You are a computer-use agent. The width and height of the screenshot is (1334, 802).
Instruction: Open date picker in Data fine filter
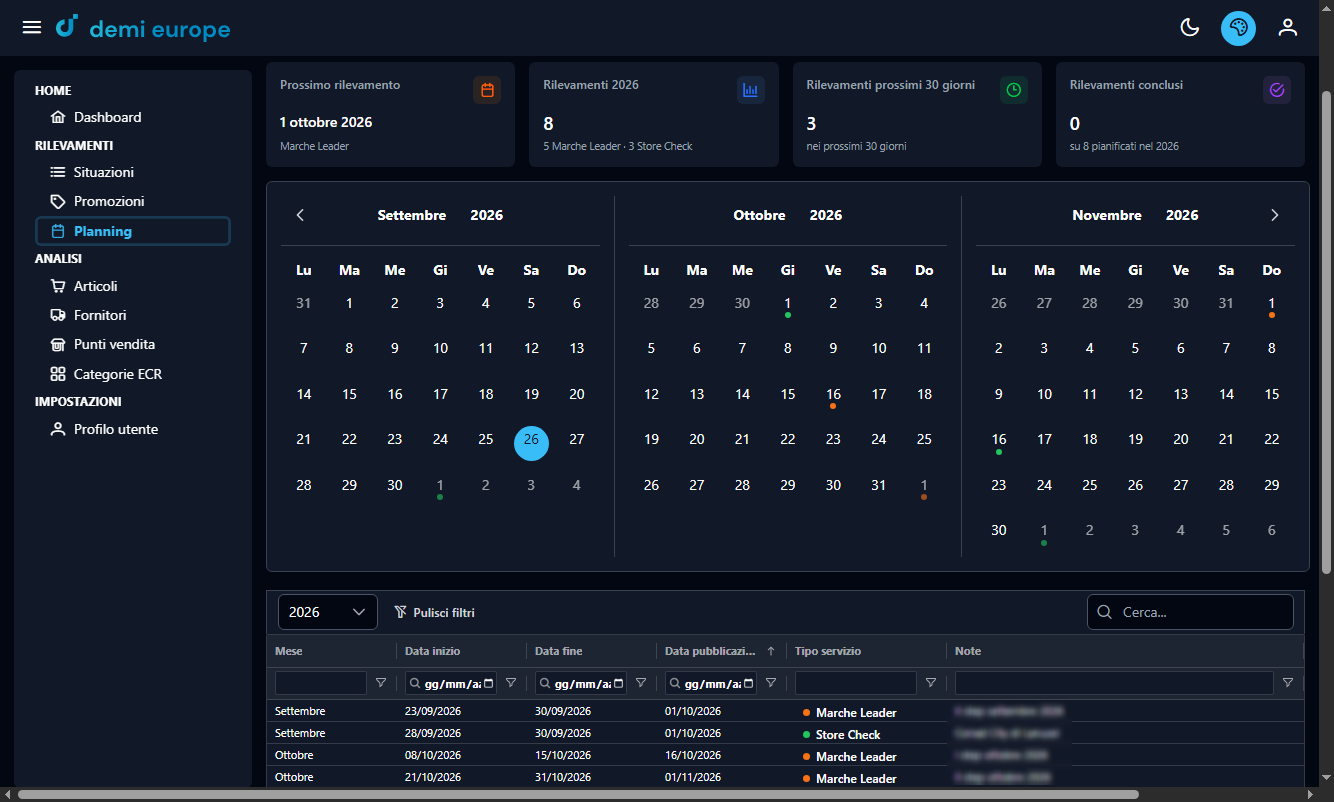click(618, 684)
